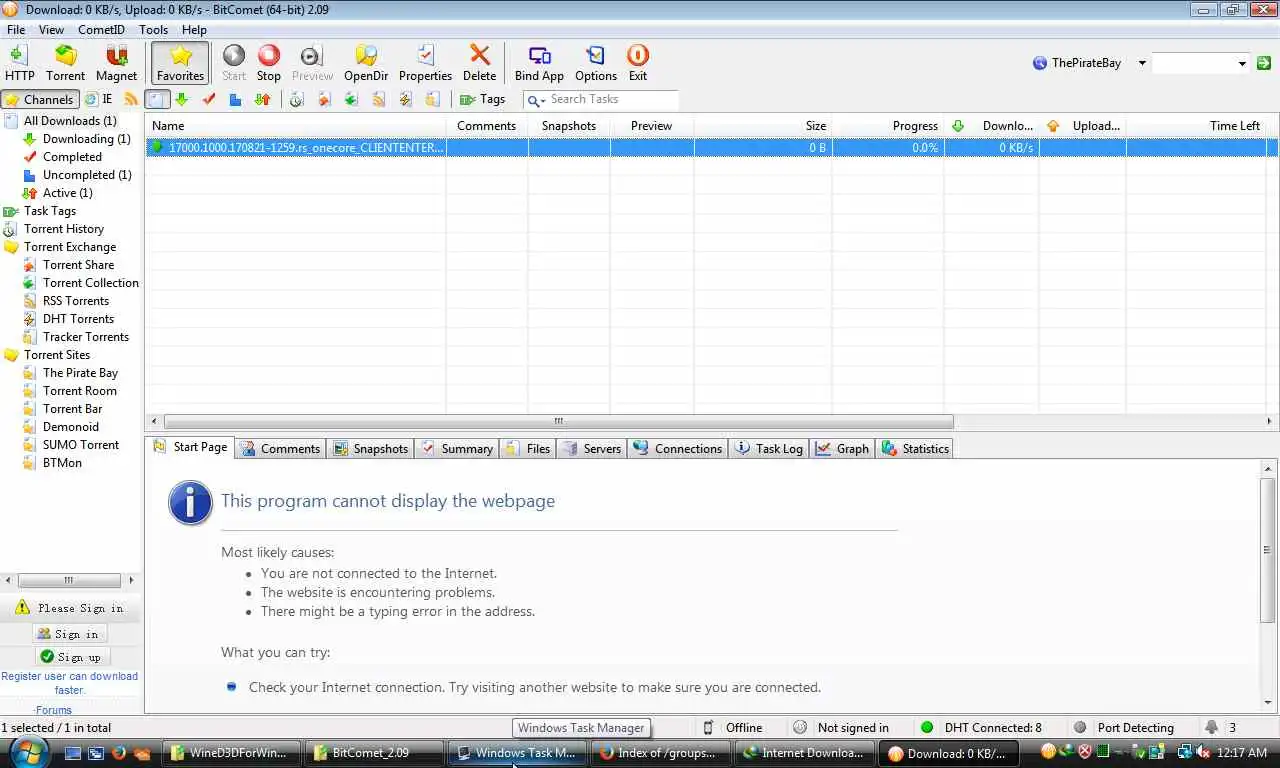Open the Help menu

[194, 30]
